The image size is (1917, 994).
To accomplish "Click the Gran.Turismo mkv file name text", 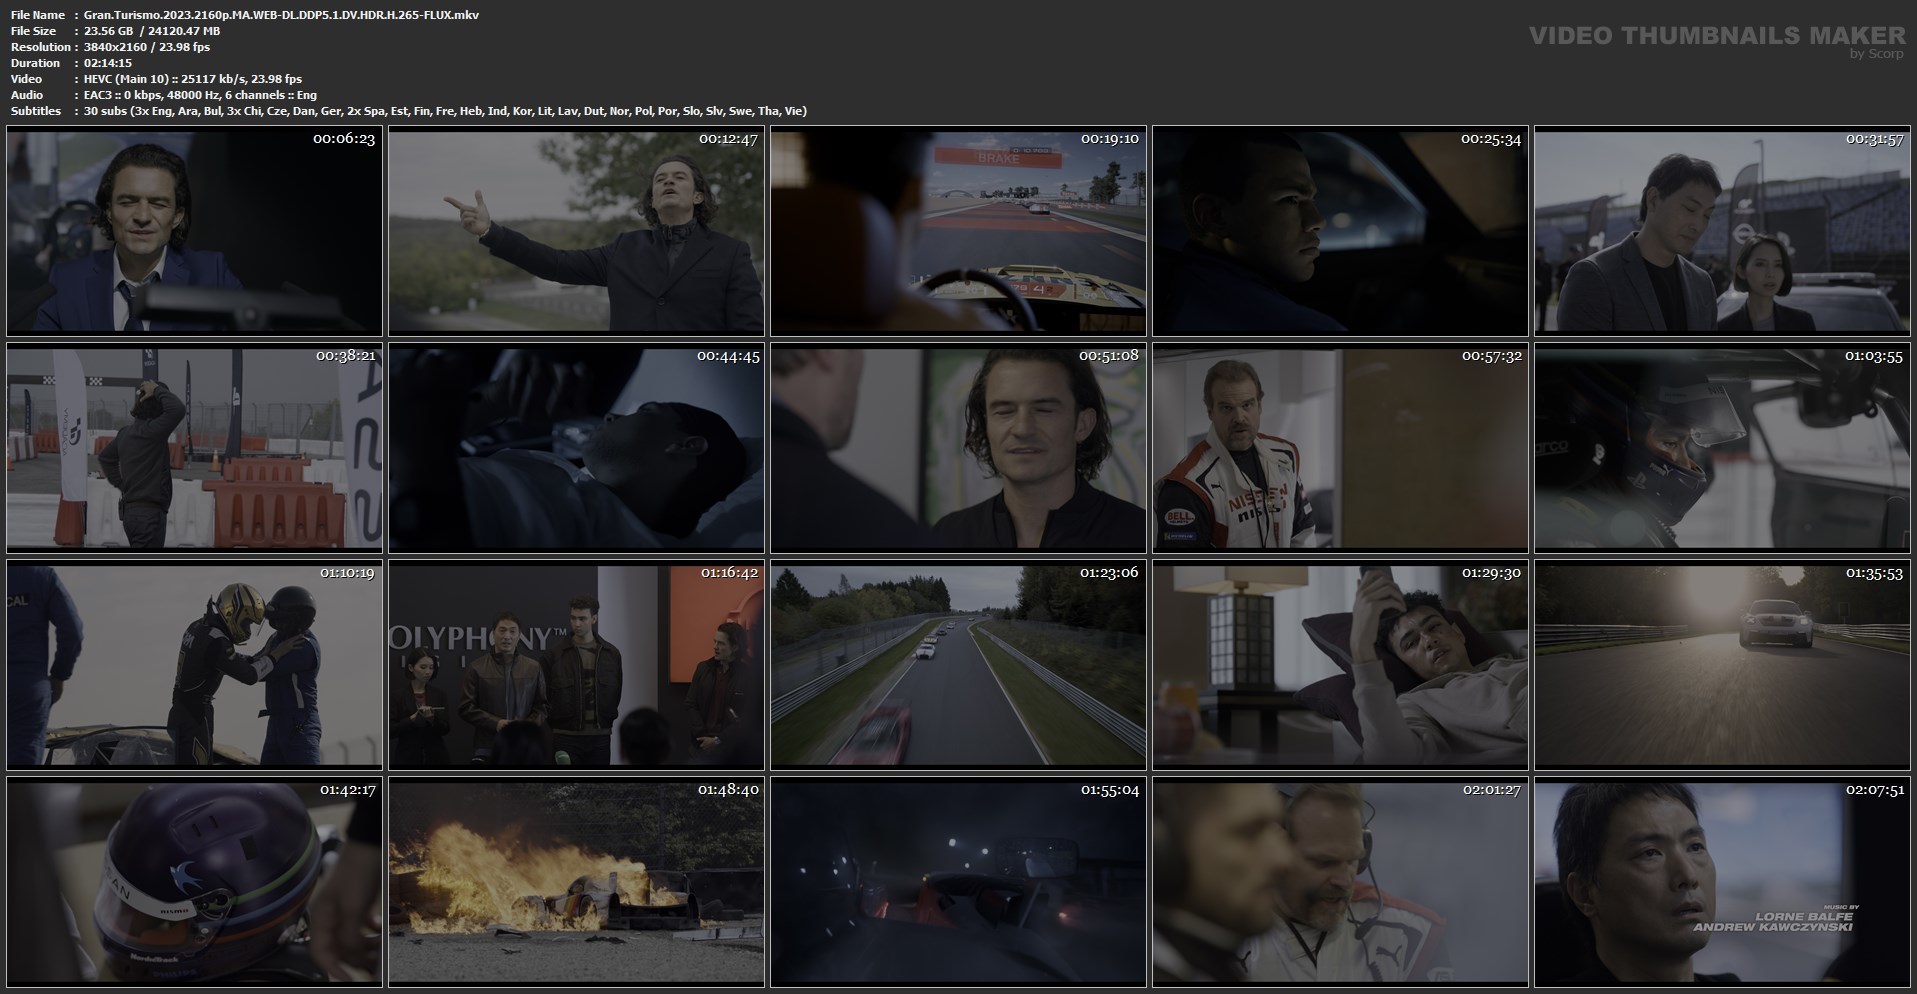I will pos(281,15).
